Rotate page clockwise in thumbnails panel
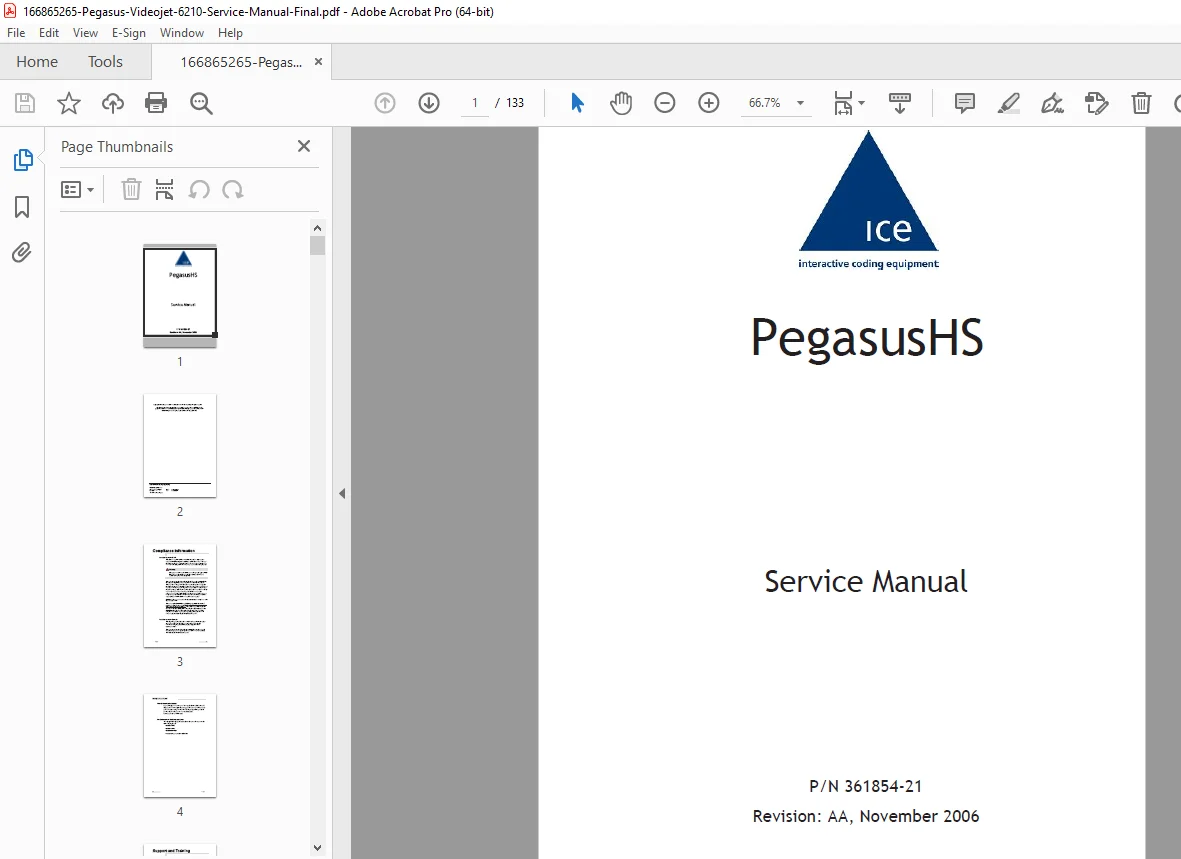1181x859 pixels. [233, 190]
